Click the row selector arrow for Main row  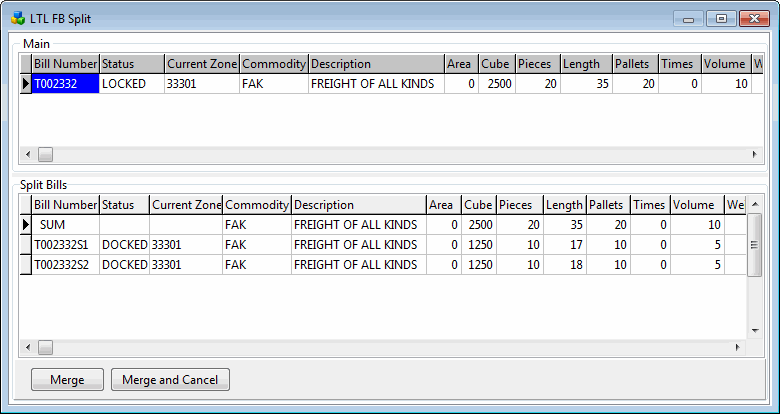pyautogui.click(x=26, y=84)
